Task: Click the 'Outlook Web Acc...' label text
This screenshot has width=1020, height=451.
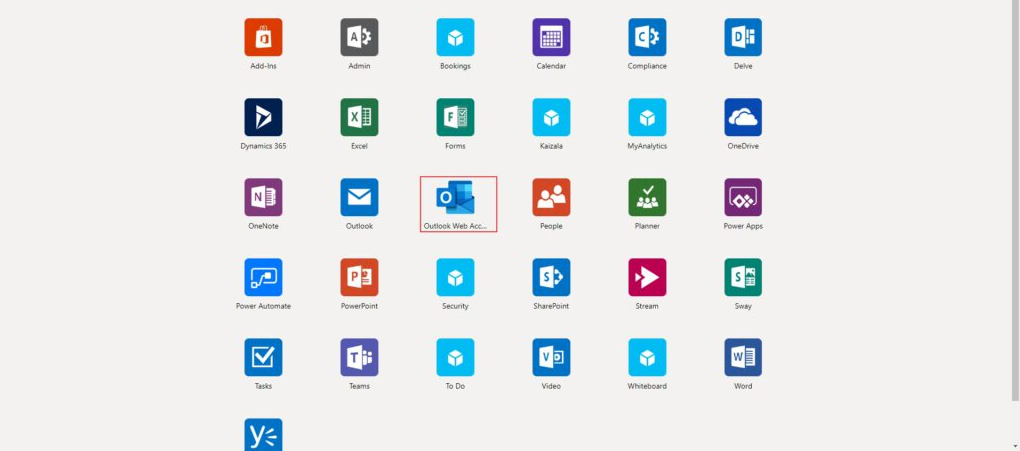Action: 455,226
